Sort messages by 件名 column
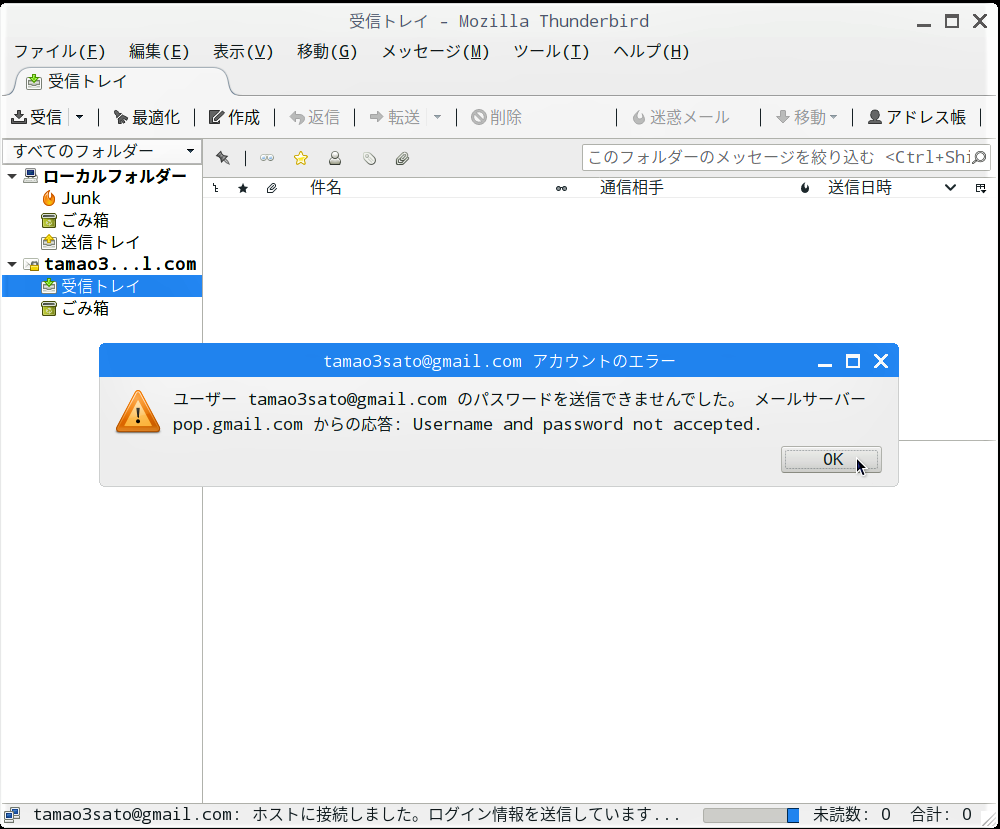Image resolution: width=1000 pixels, height=829 pixels. coord(326,187)
